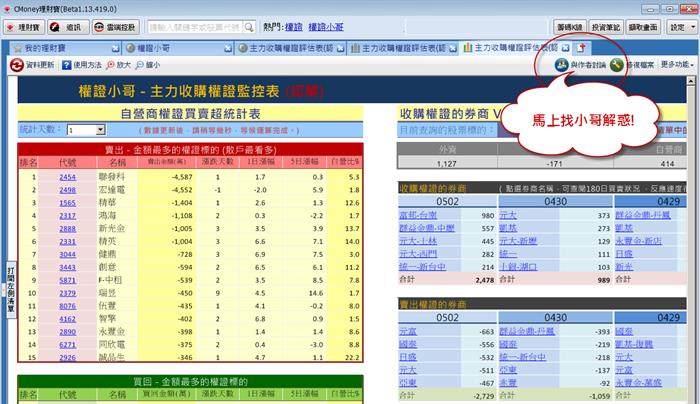Screen dimensions: 700x404
Task: Close the 我的理財寶 tab
Action: point(115,48)
